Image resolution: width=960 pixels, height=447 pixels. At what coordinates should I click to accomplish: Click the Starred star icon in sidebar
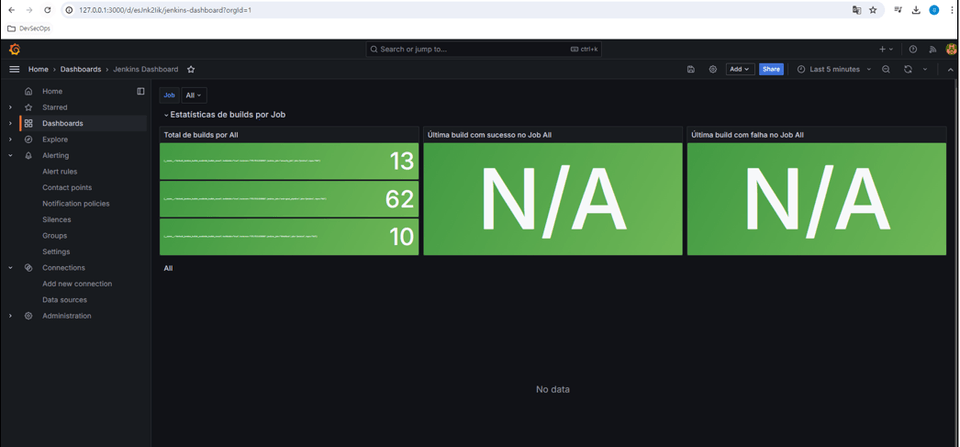point(28,107)
